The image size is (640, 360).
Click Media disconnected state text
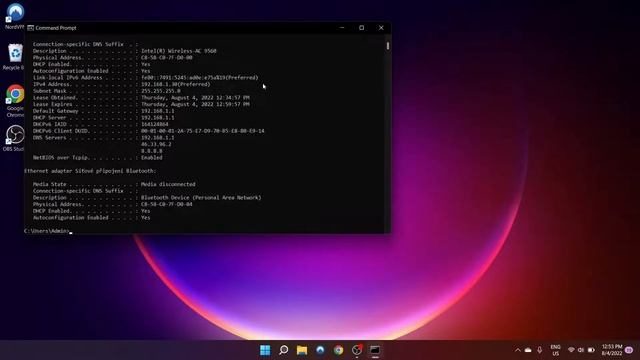coord(168,184)
